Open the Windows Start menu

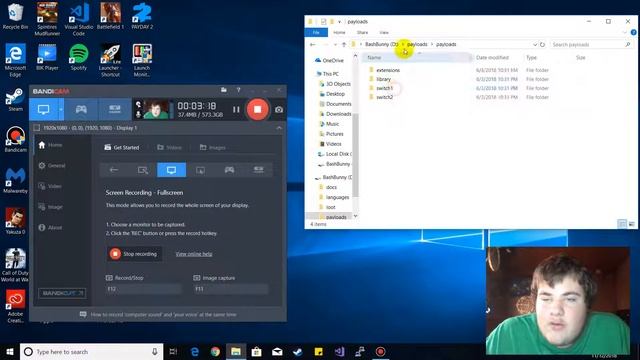(x=10, y=351)
